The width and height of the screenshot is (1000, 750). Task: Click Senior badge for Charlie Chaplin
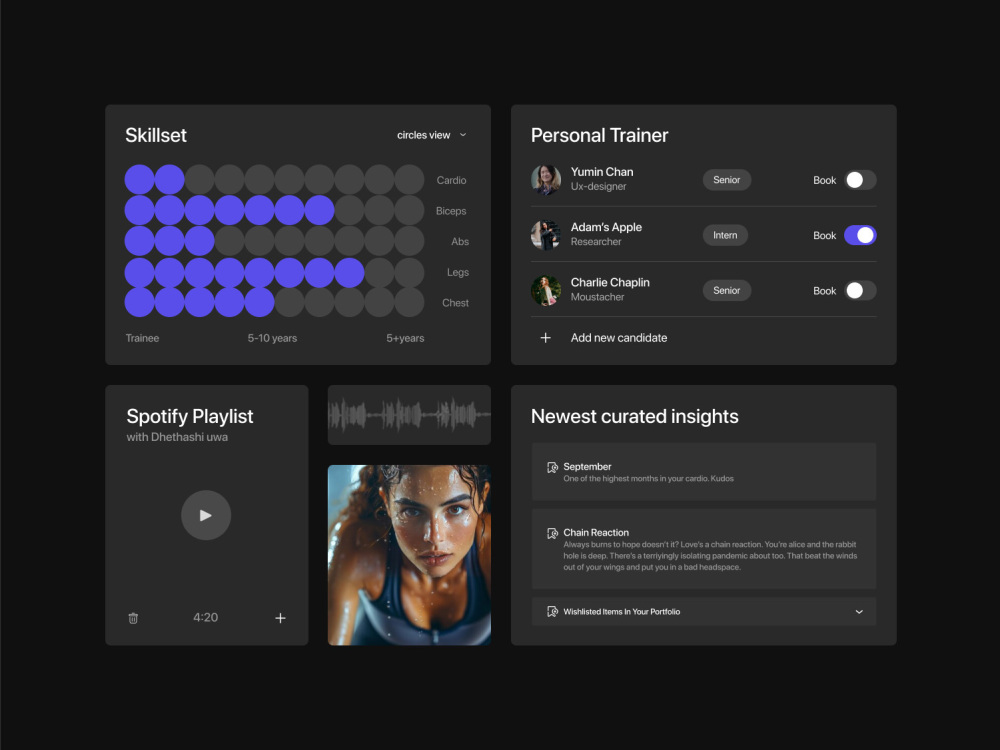(x=726, y=291)
